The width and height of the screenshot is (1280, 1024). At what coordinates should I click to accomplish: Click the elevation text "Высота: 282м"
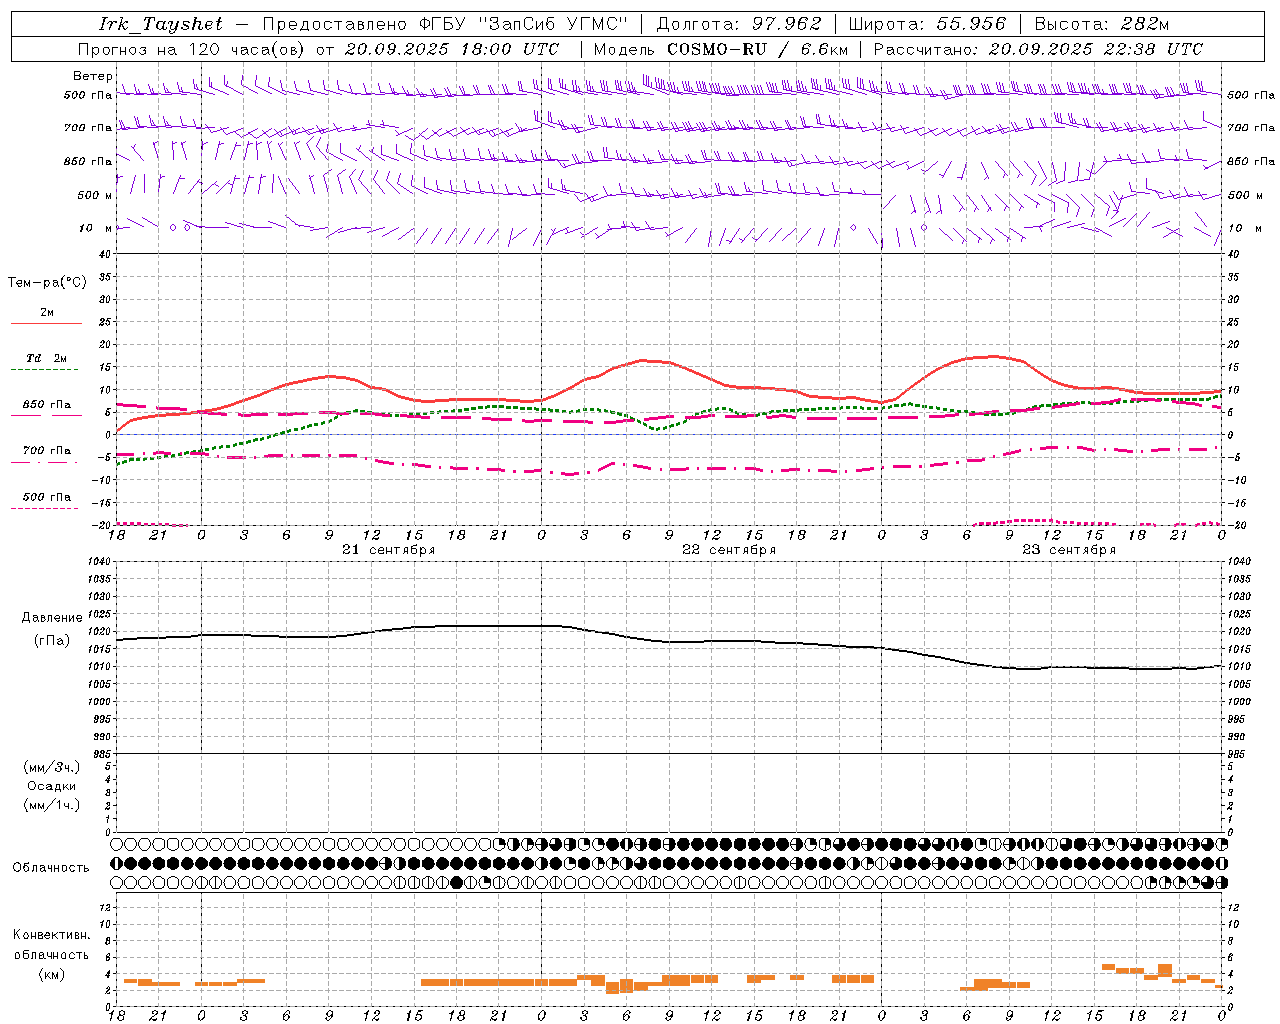1102,24
